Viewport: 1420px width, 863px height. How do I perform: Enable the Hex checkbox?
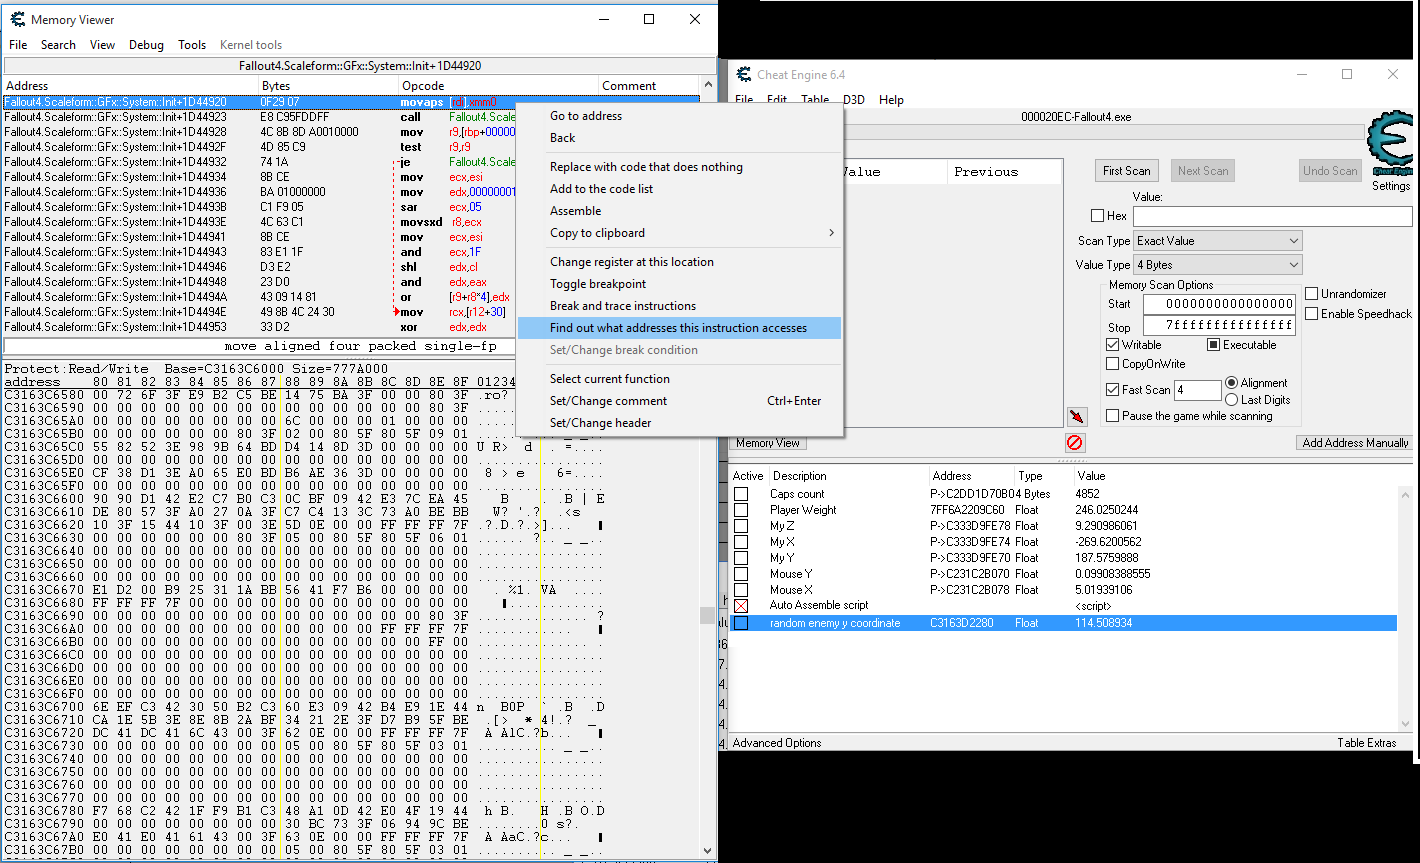click(x=1098, y=216)
